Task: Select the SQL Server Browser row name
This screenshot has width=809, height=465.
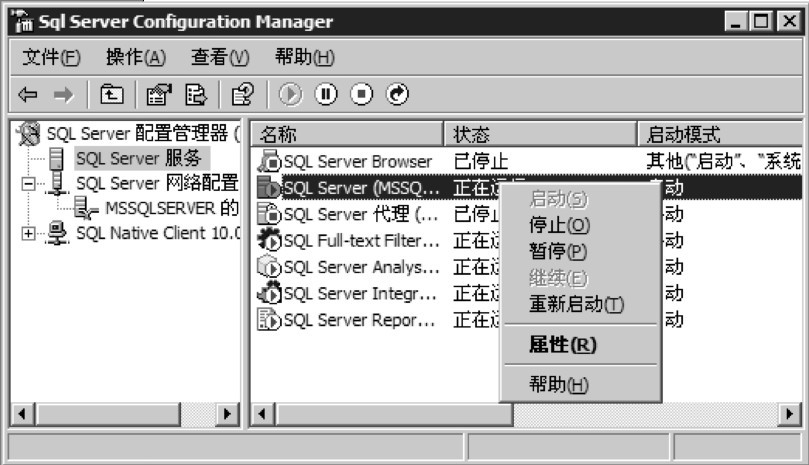Action: (358, 162)
